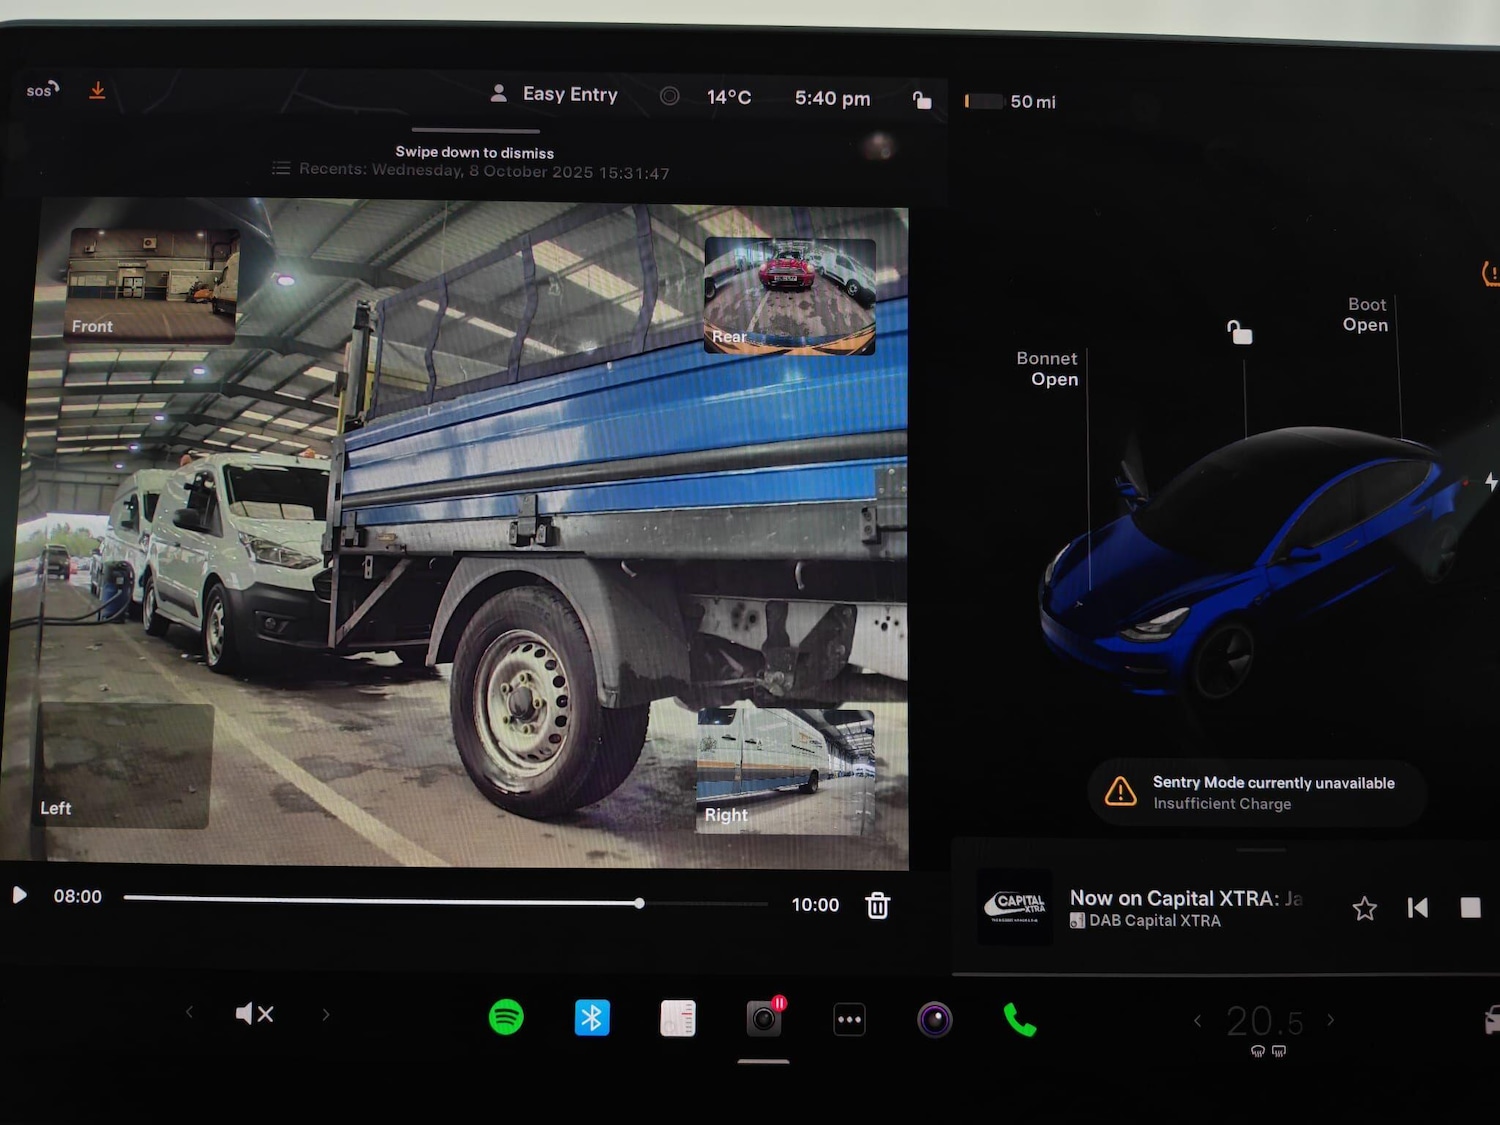Toggle the car lock icon in status bar

pos(922,99)
